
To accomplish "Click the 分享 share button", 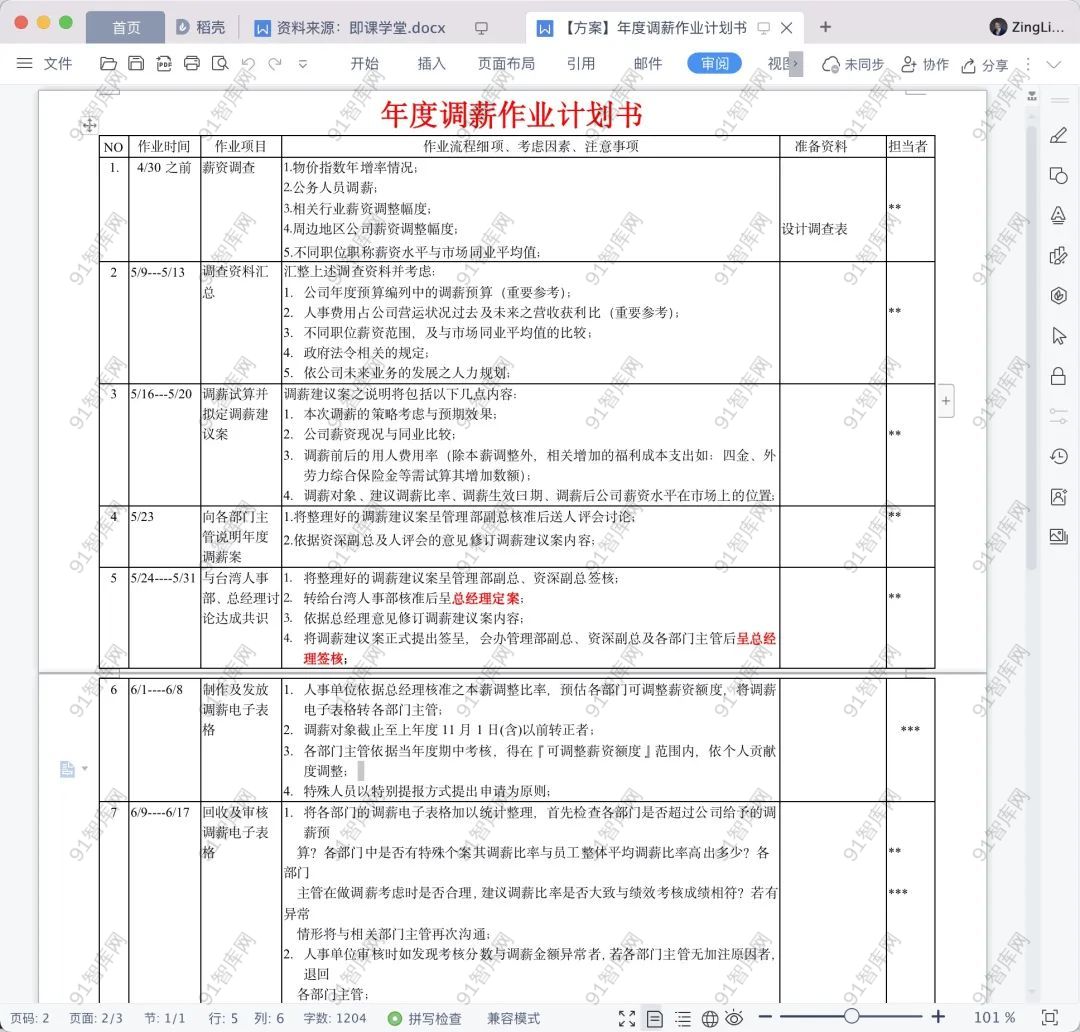I will click(984, 64).
